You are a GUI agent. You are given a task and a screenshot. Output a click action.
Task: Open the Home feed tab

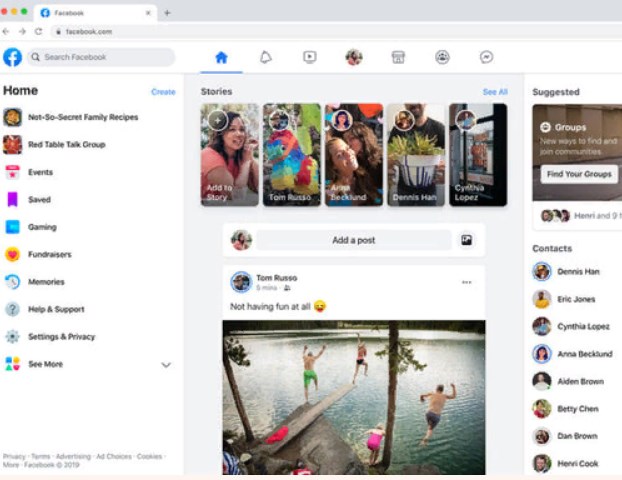pyautogui.click(x=221, y=58)
